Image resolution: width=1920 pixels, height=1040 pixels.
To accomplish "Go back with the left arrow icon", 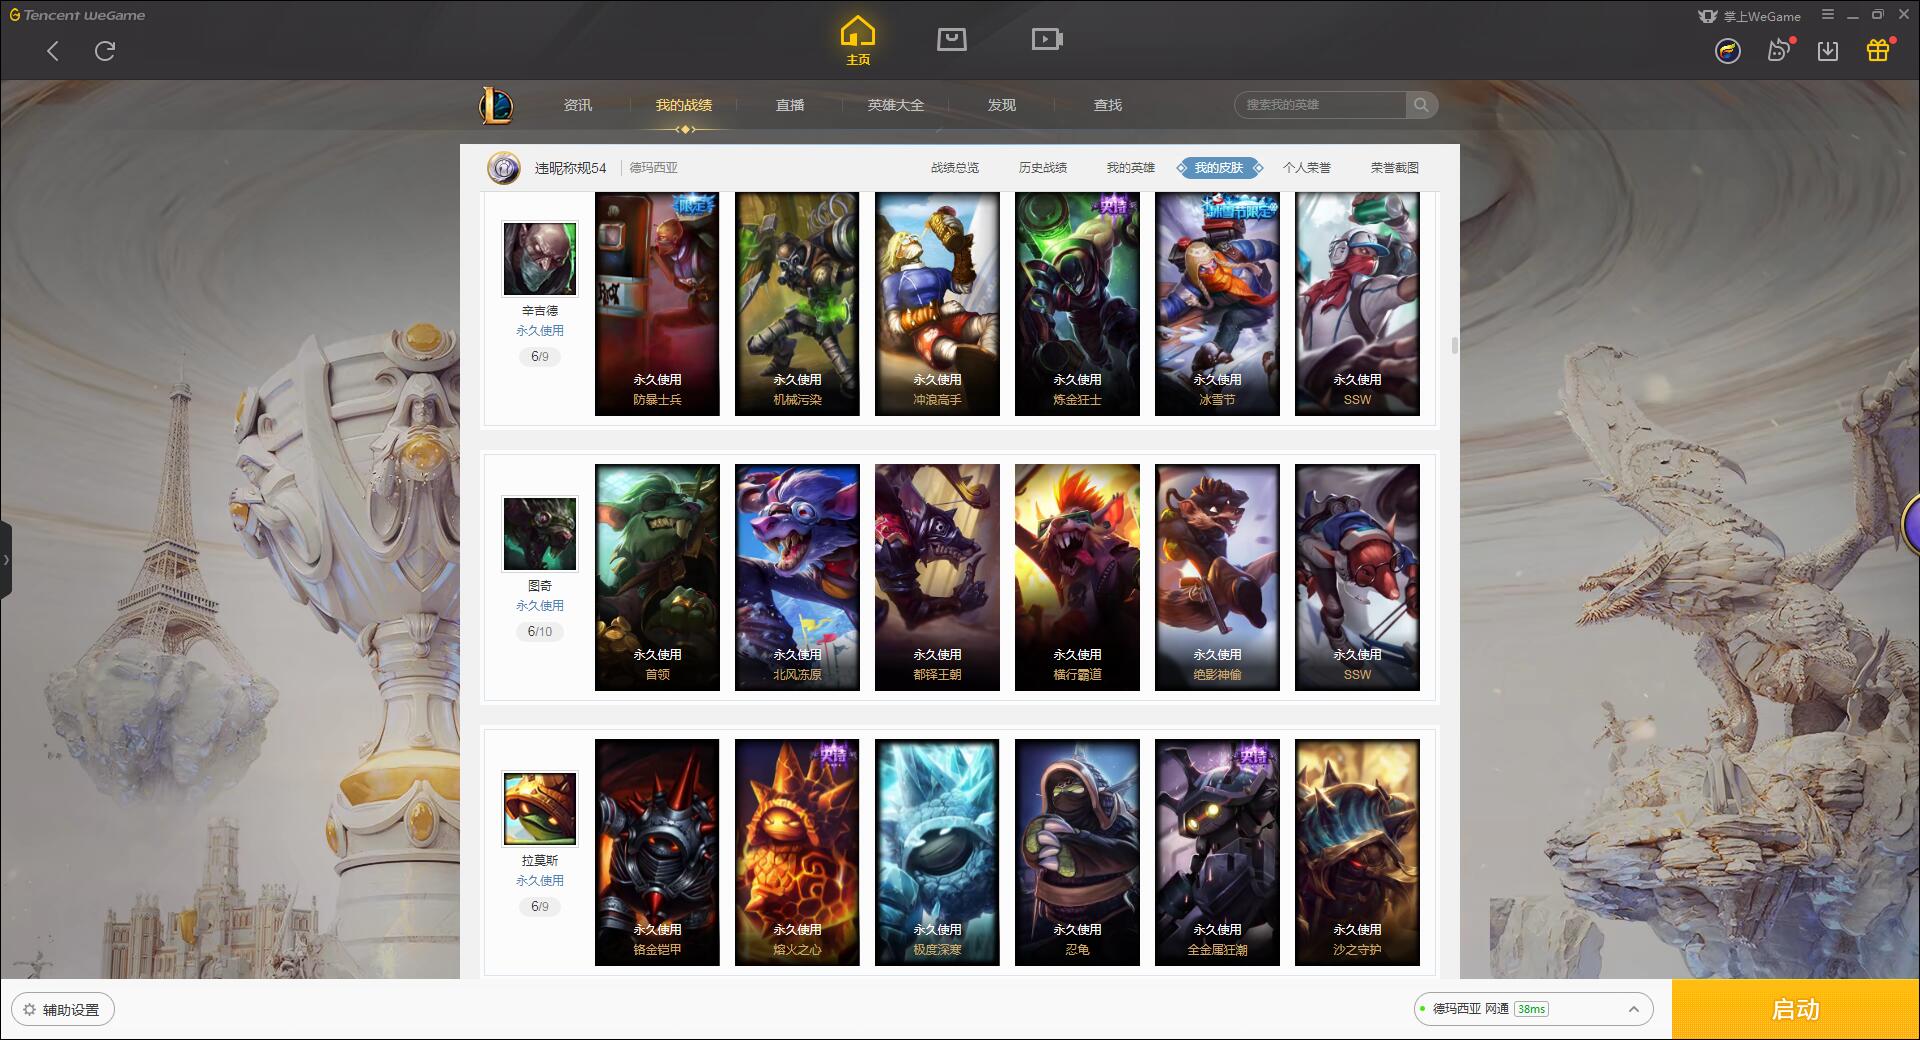I will [x=53, y=51].
